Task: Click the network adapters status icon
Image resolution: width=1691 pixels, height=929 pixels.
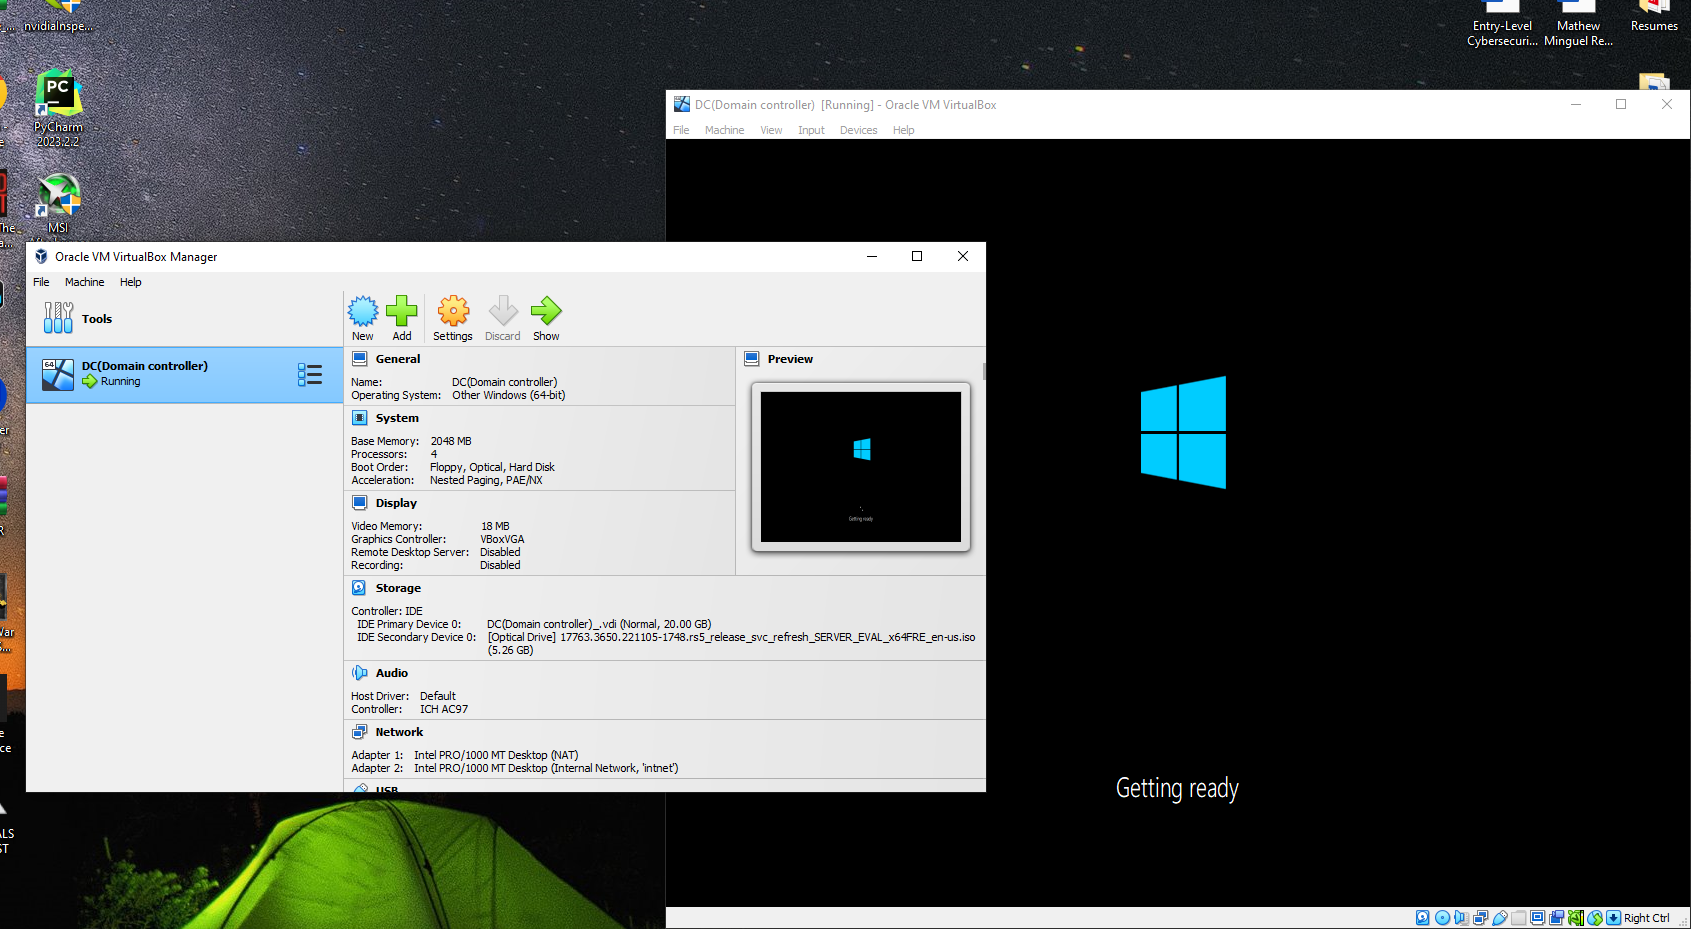Action: coord(1480,918)
